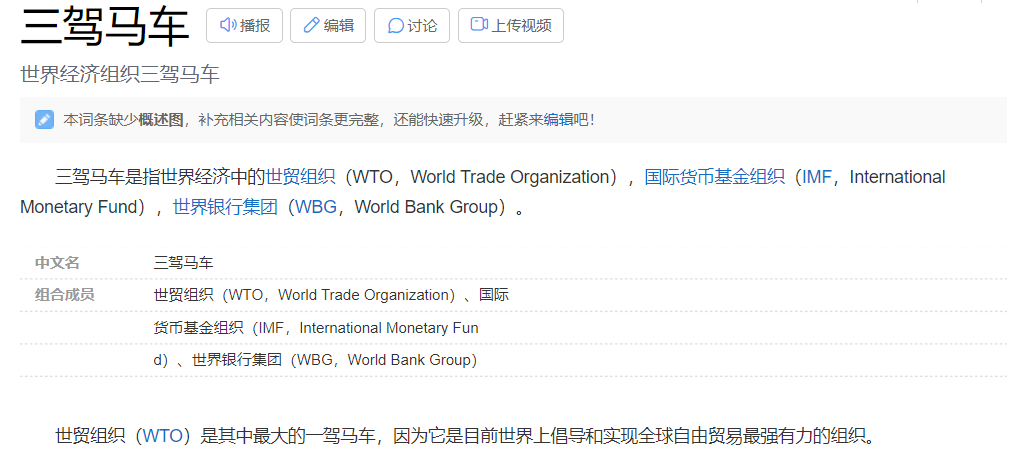Click the 播报 speaker button
Image resolution: width=1023 pixels, height=460 pixels.
pyautogui.click(x=244, y=25)
